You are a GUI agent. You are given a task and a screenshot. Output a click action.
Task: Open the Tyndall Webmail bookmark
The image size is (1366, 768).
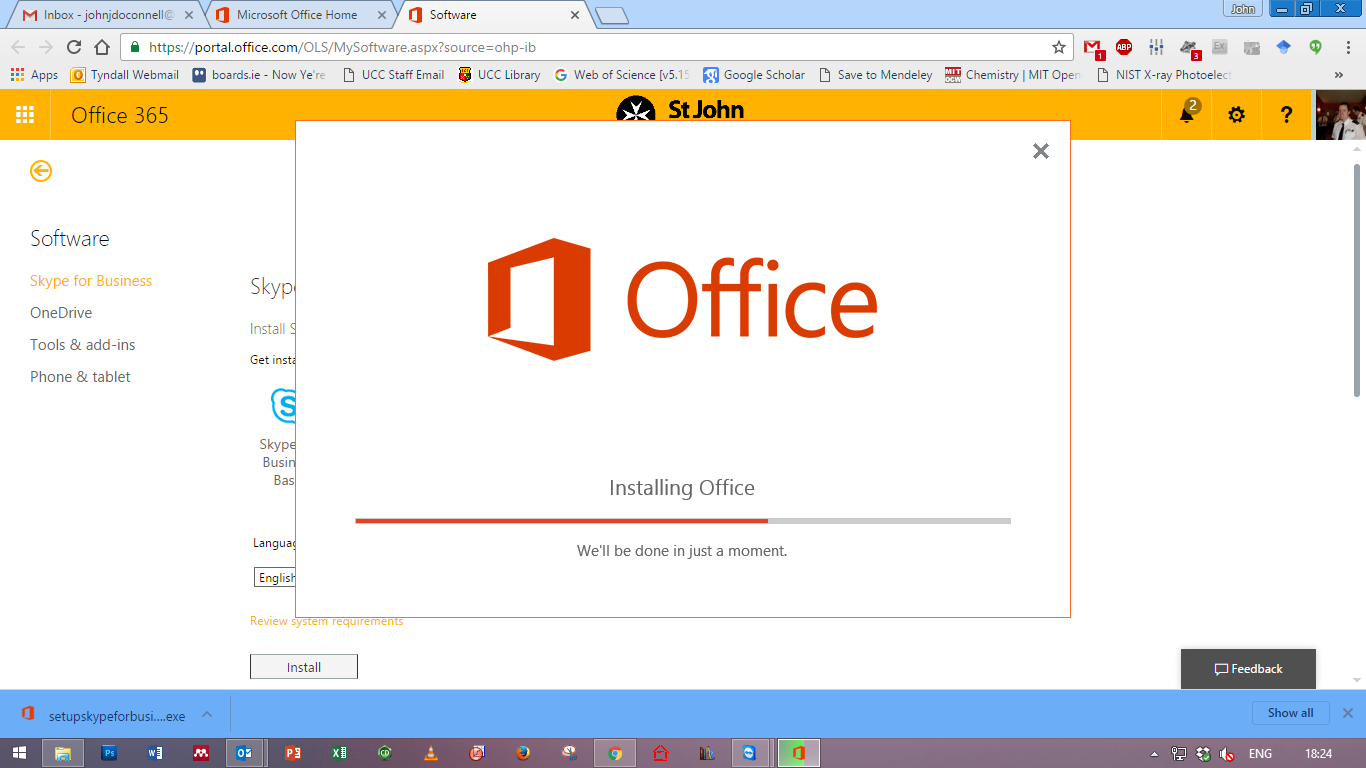pyautogui.click(x=126, y=75)
